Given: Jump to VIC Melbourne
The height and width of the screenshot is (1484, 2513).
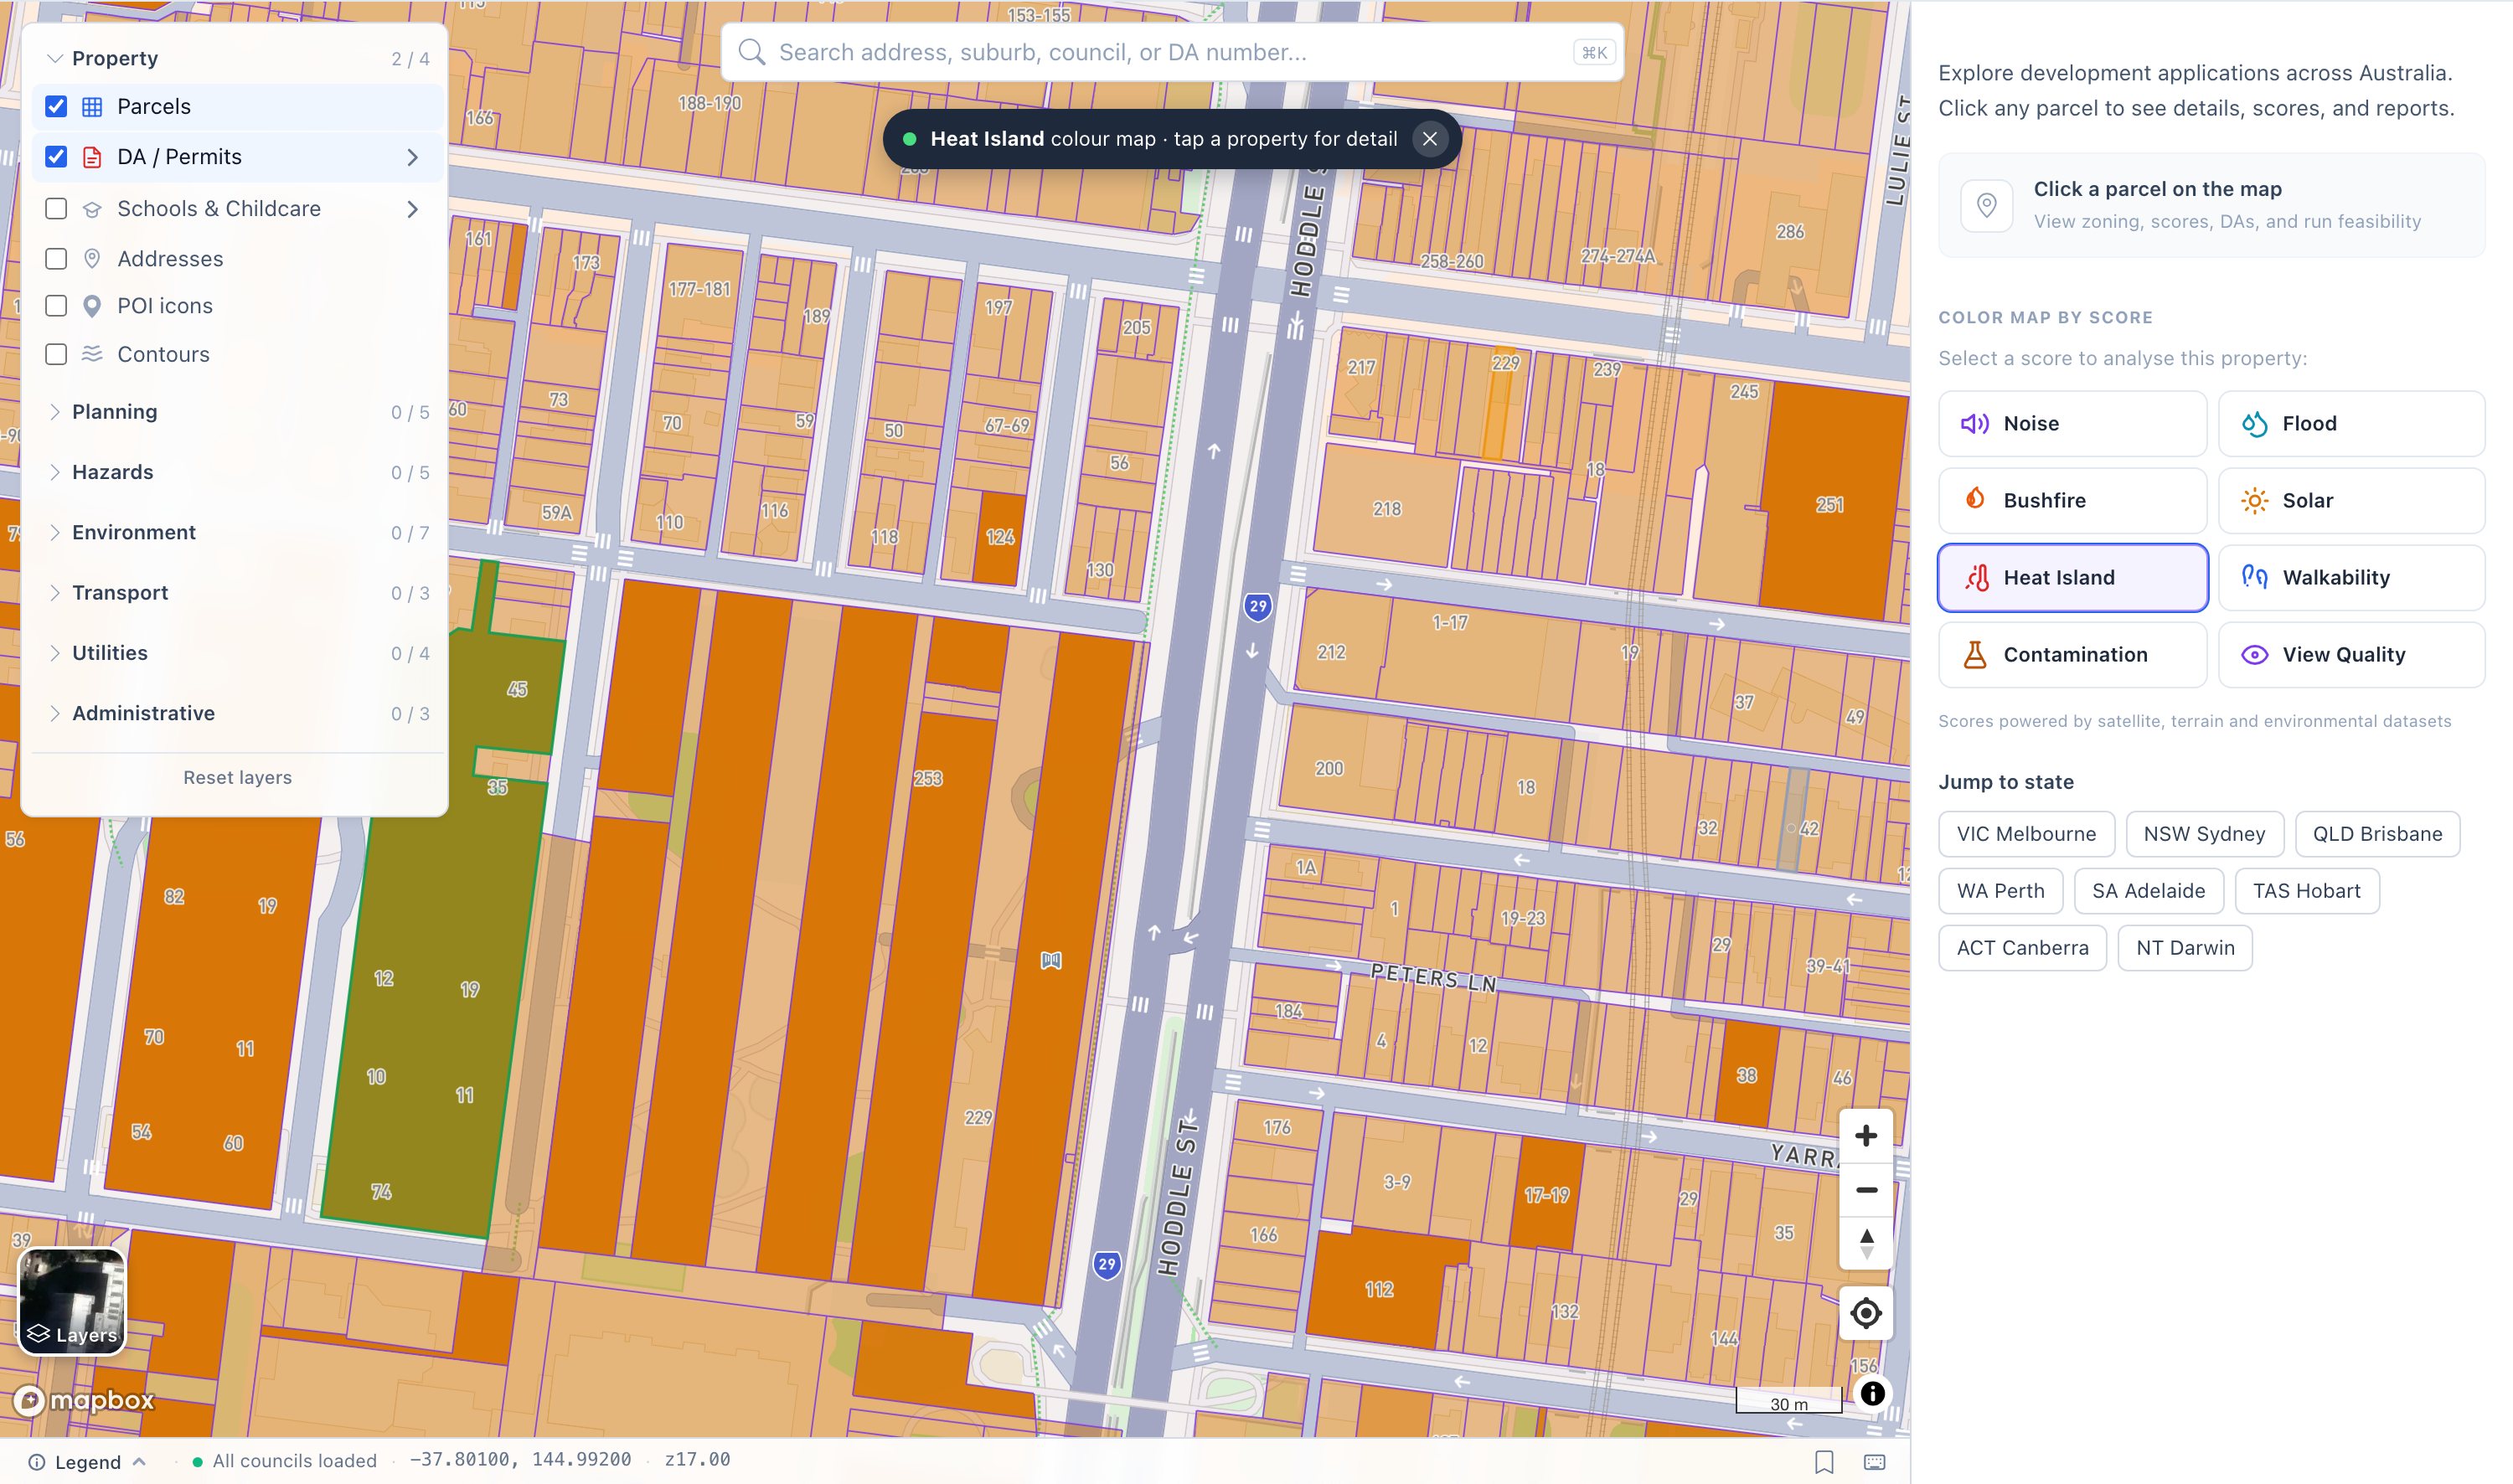Looking at the screenshot, I should pyautogui.click(x=2026, y=834).
